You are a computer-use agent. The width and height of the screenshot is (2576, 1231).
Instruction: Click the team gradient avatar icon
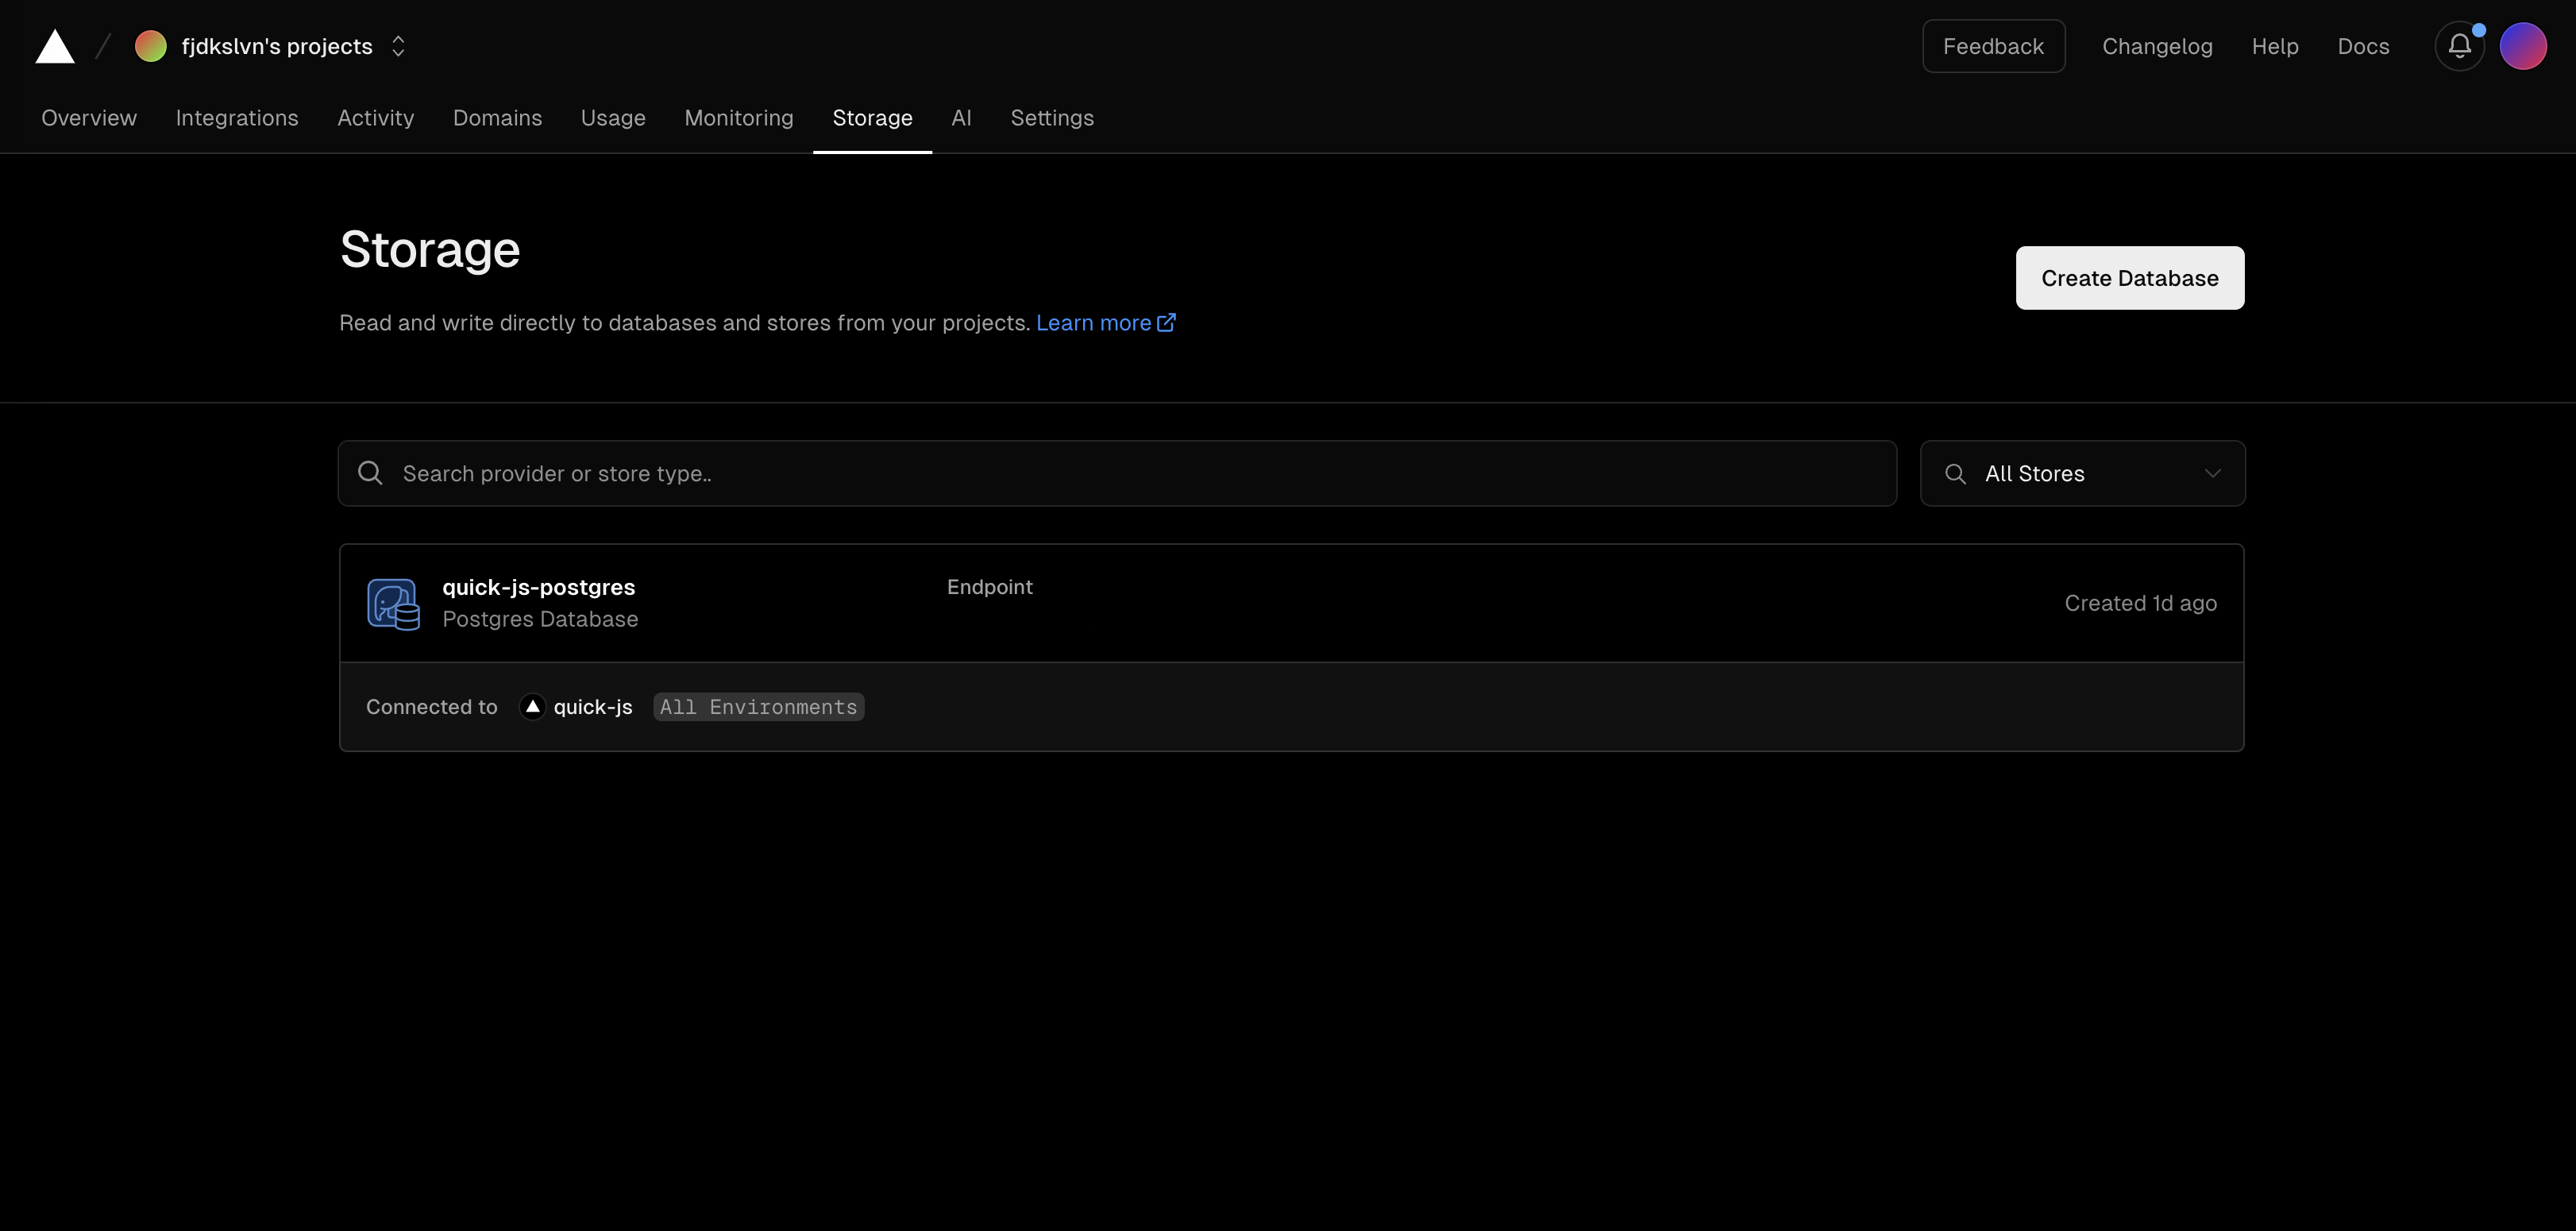[x=151, y=46]
